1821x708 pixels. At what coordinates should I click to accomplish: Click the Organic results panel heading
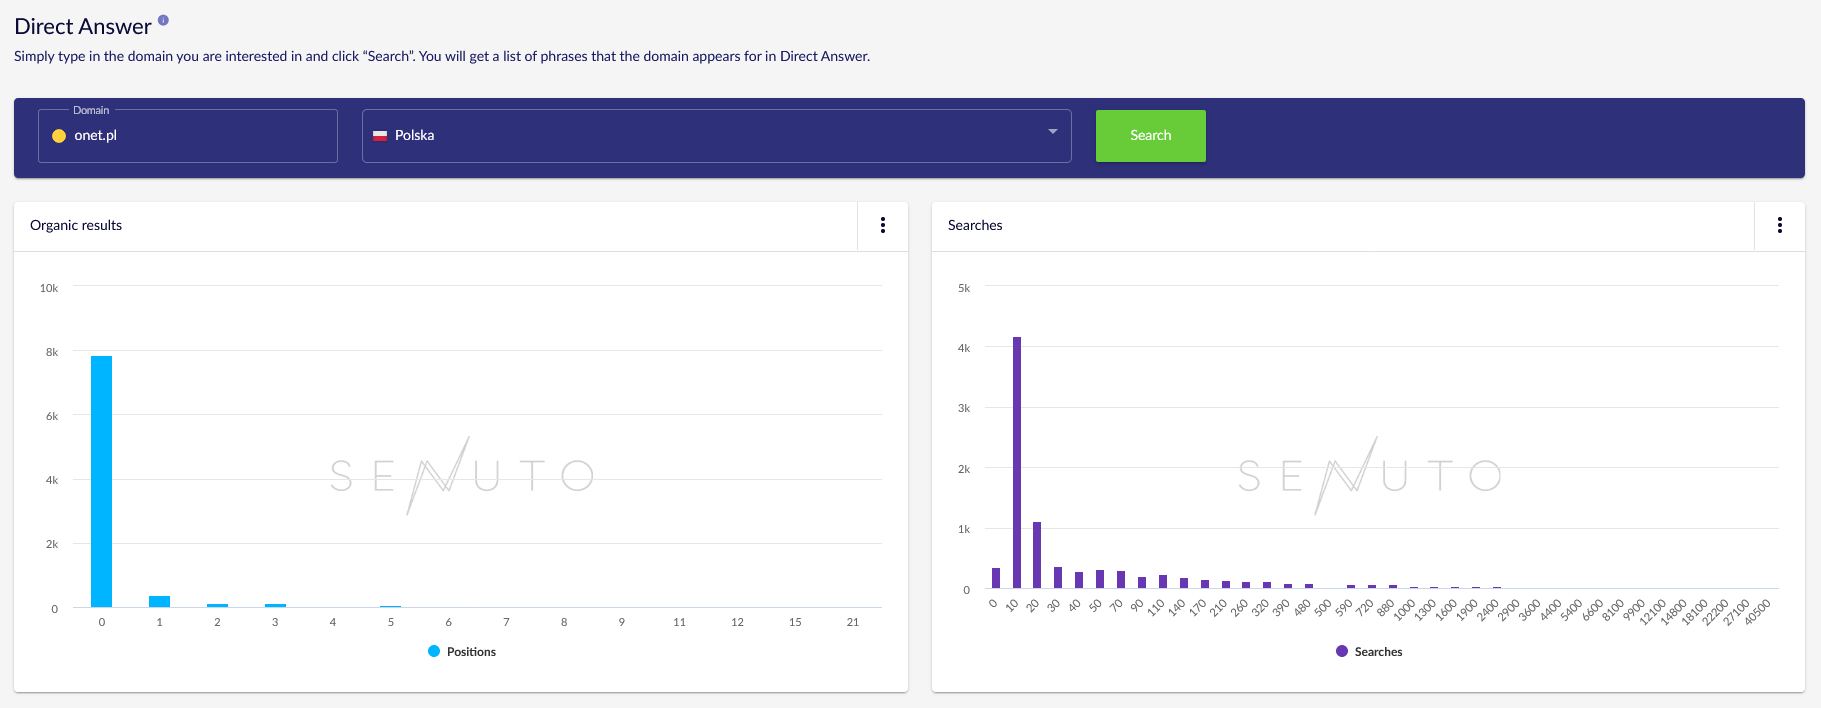[x=76, y=226]
